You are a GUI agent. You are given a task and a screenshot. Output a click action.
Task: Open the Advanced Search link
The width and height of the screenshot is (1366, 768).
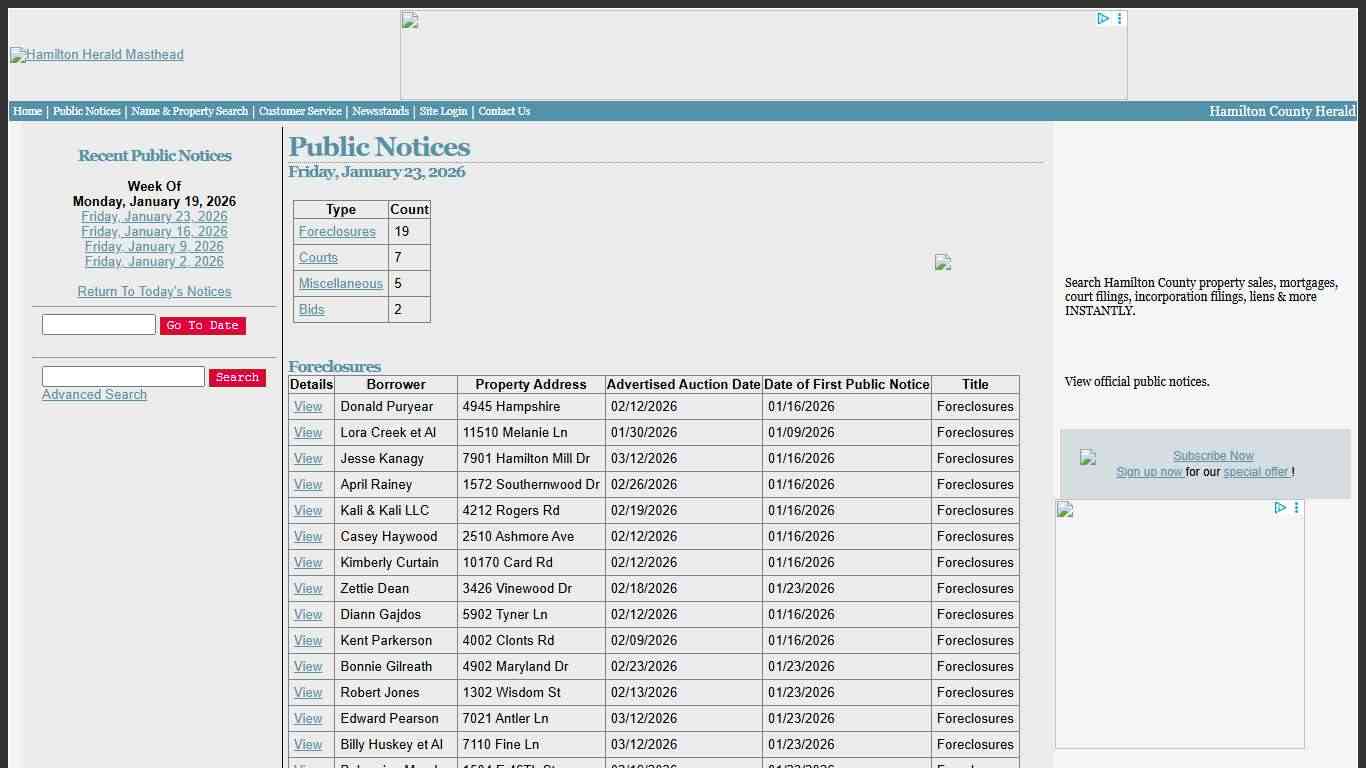pos(94,395)
